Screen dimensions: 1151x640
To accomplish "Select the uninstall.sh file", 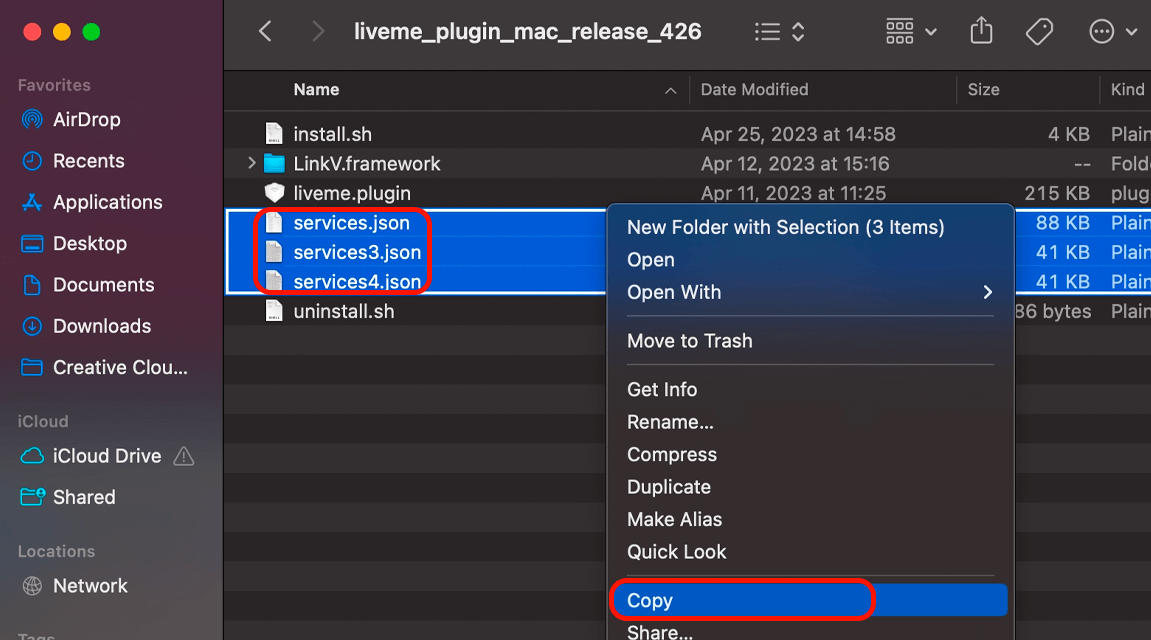I will point(344,311).
